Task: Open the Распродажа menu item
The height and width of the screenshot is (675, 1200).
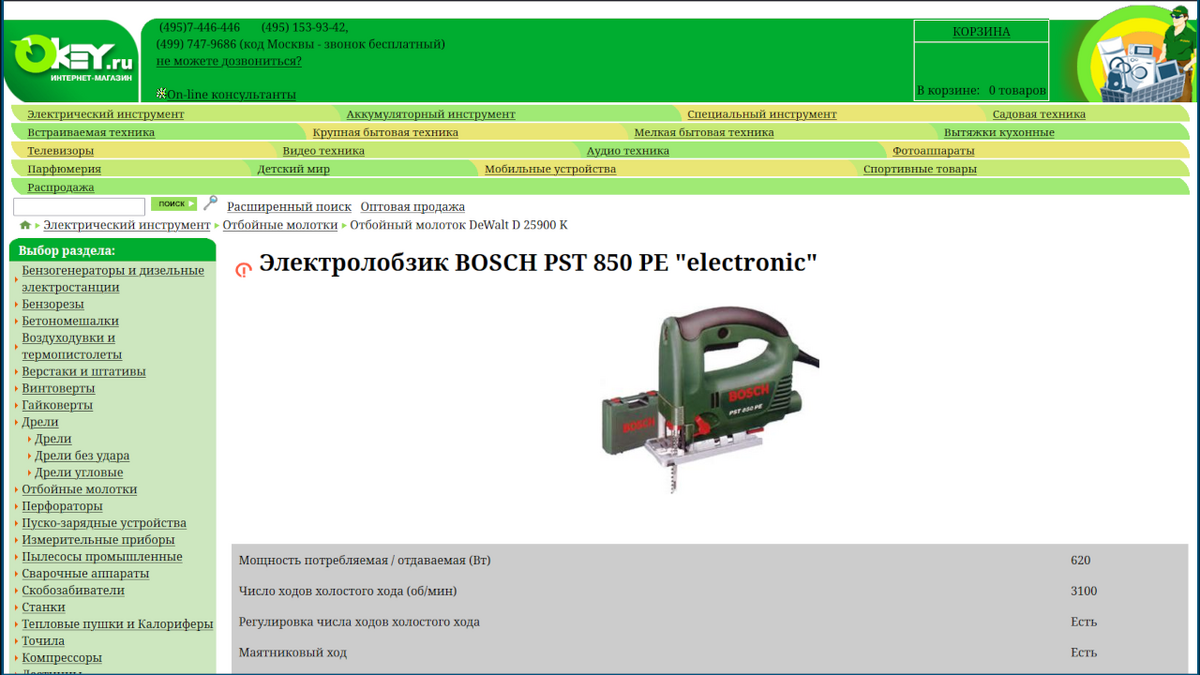Action: (60, 187)
